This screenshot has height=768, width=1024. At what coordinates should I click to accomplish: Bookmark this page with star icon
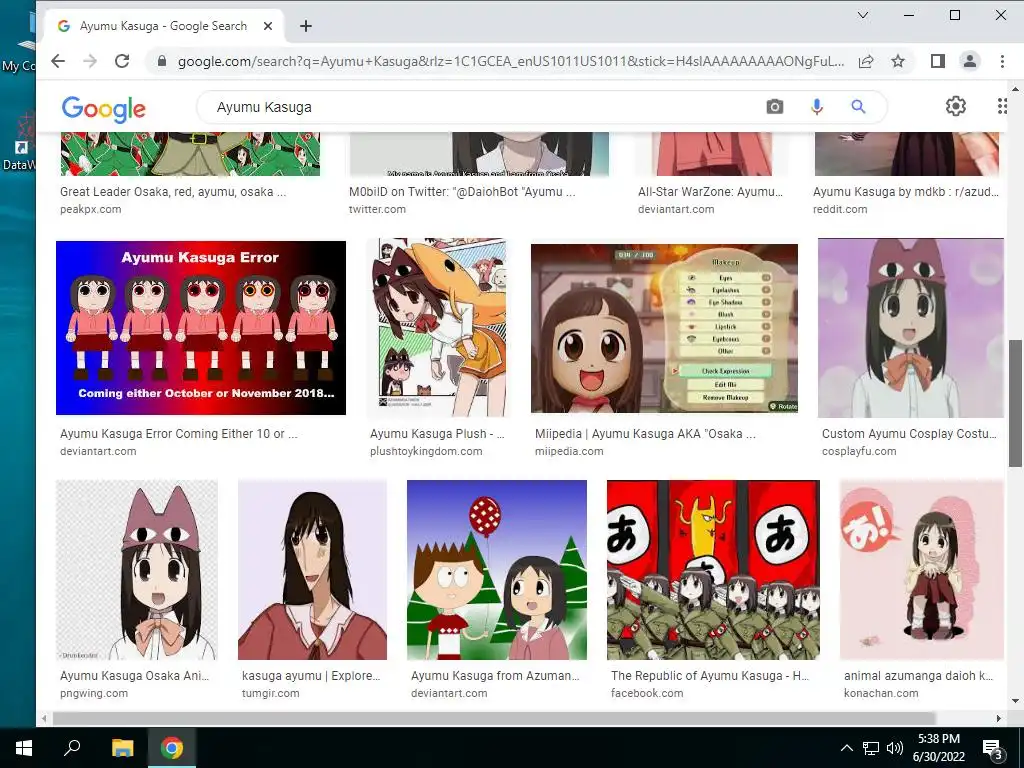tap(898, 61)
